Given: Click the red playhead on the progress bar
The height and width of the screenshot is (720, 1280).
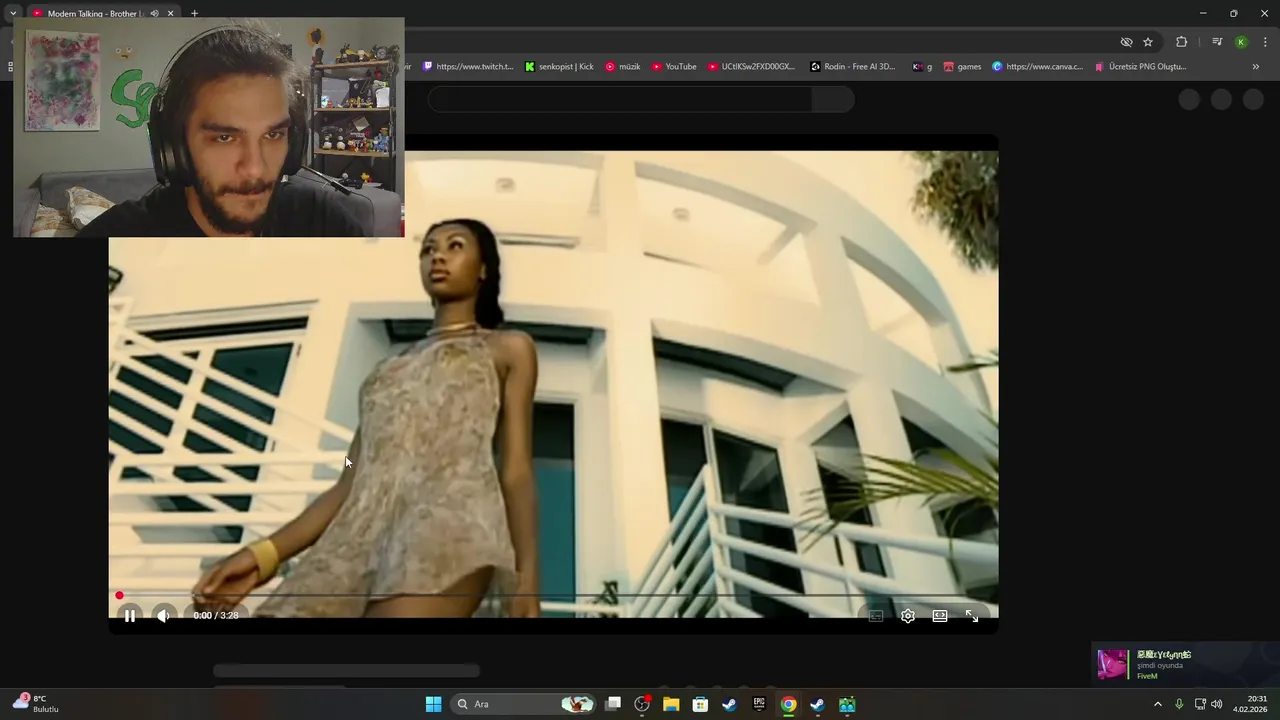Looking at the screenshot, I should click(x=119, y=596).
